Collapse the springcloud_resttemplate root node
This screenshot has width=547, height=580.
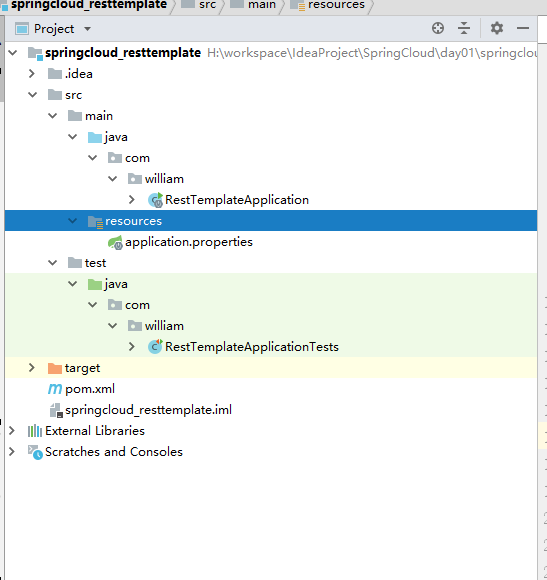coord(13,53)
